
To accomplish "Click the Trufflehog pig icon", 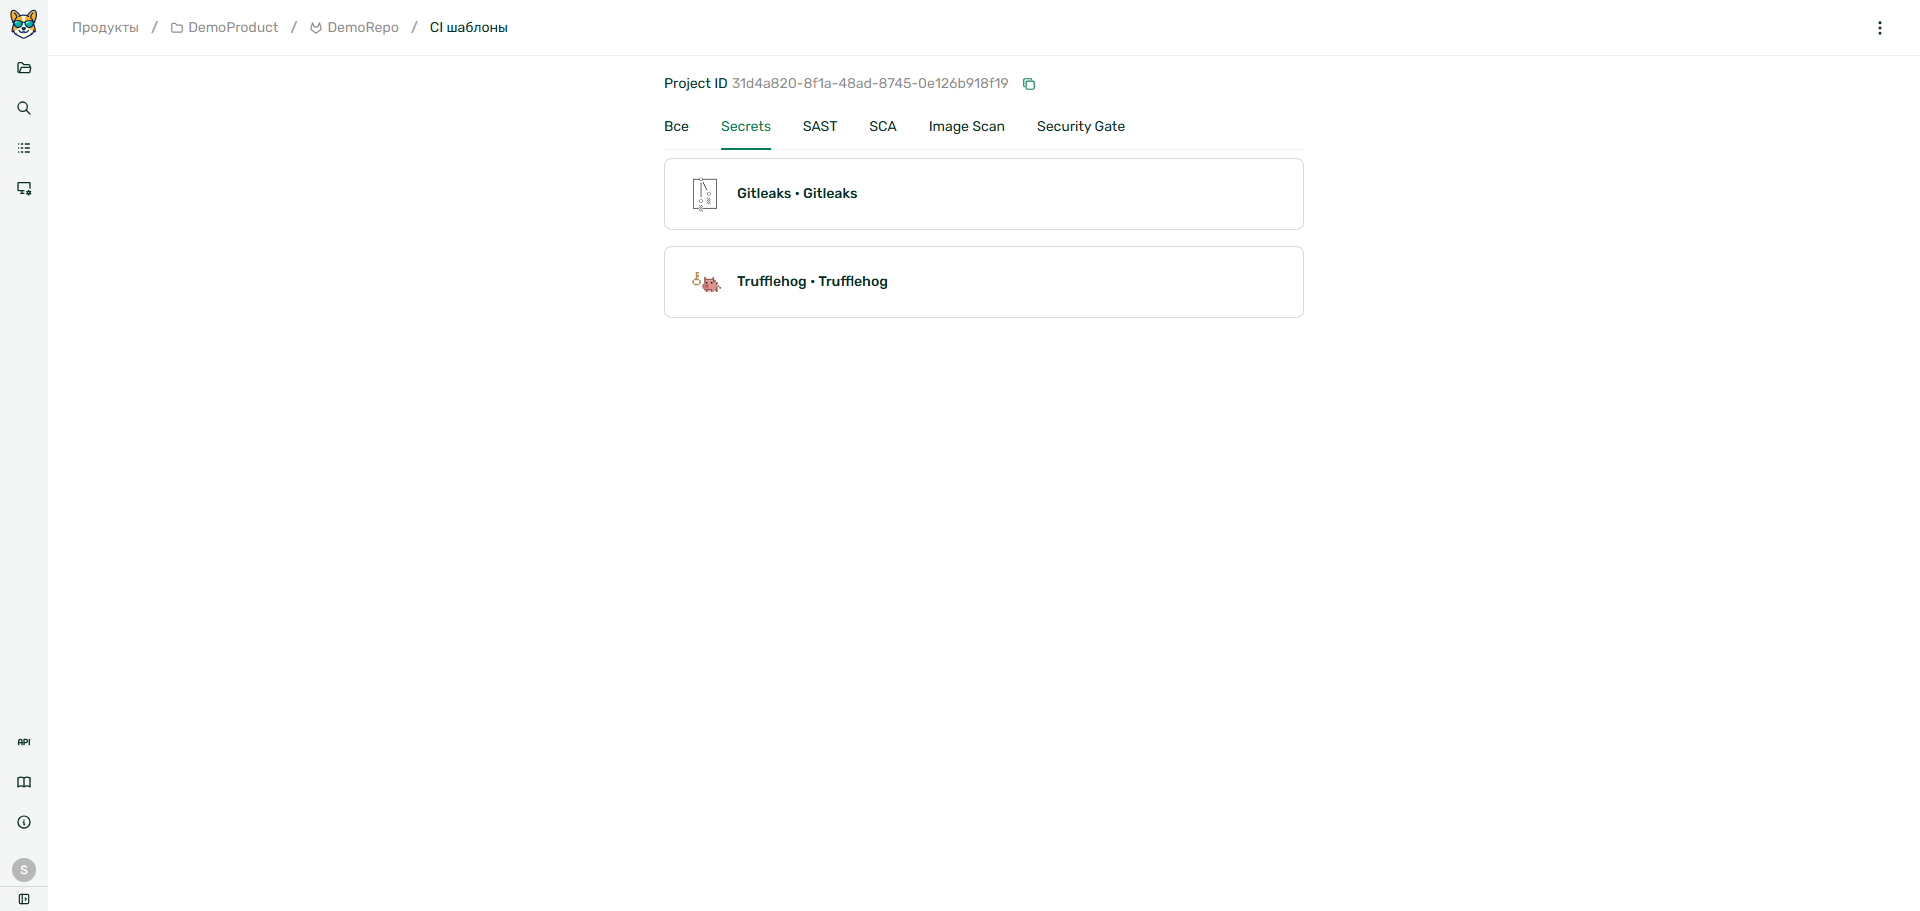I will [x=706, y=282].
